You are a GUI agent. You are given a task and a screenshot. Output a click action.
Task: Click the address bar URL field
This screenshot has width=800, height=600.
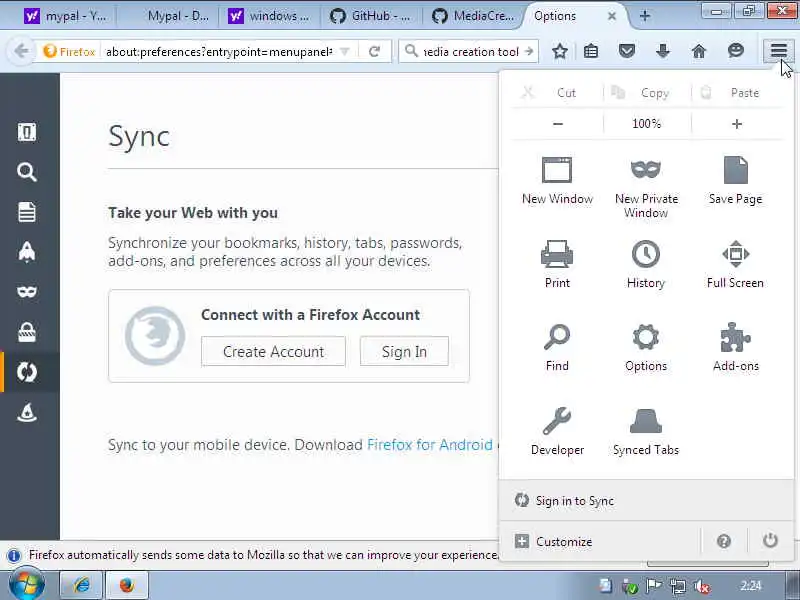pyautogui.click(x=219, y=52)
